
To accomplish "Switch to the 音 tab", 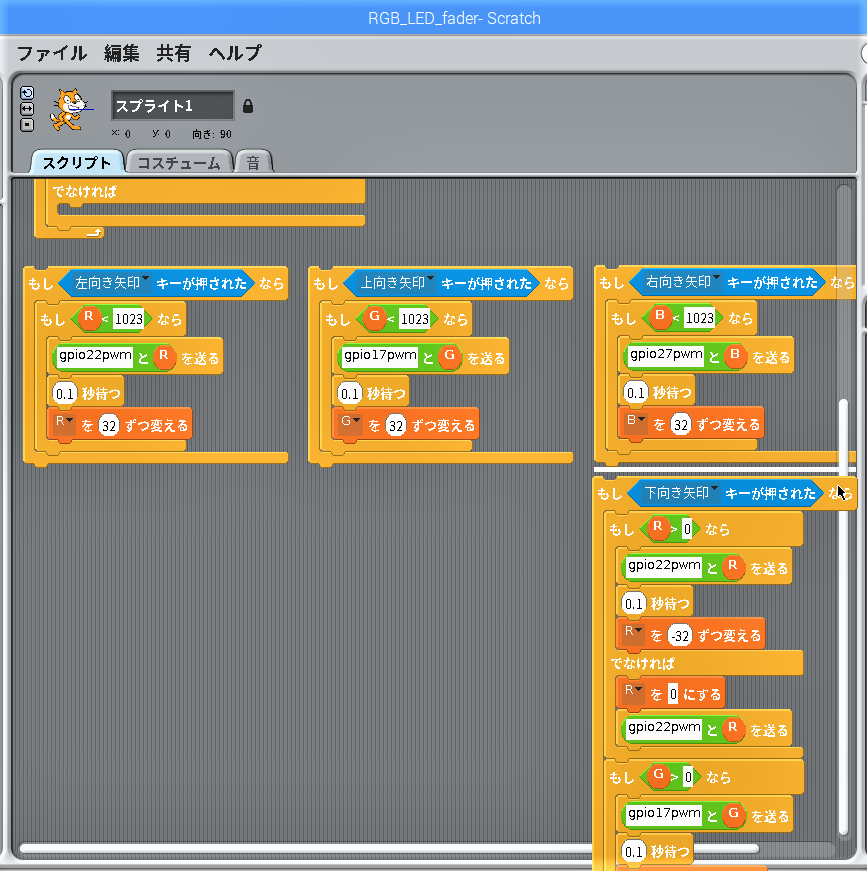I will [x=253, y=163].
